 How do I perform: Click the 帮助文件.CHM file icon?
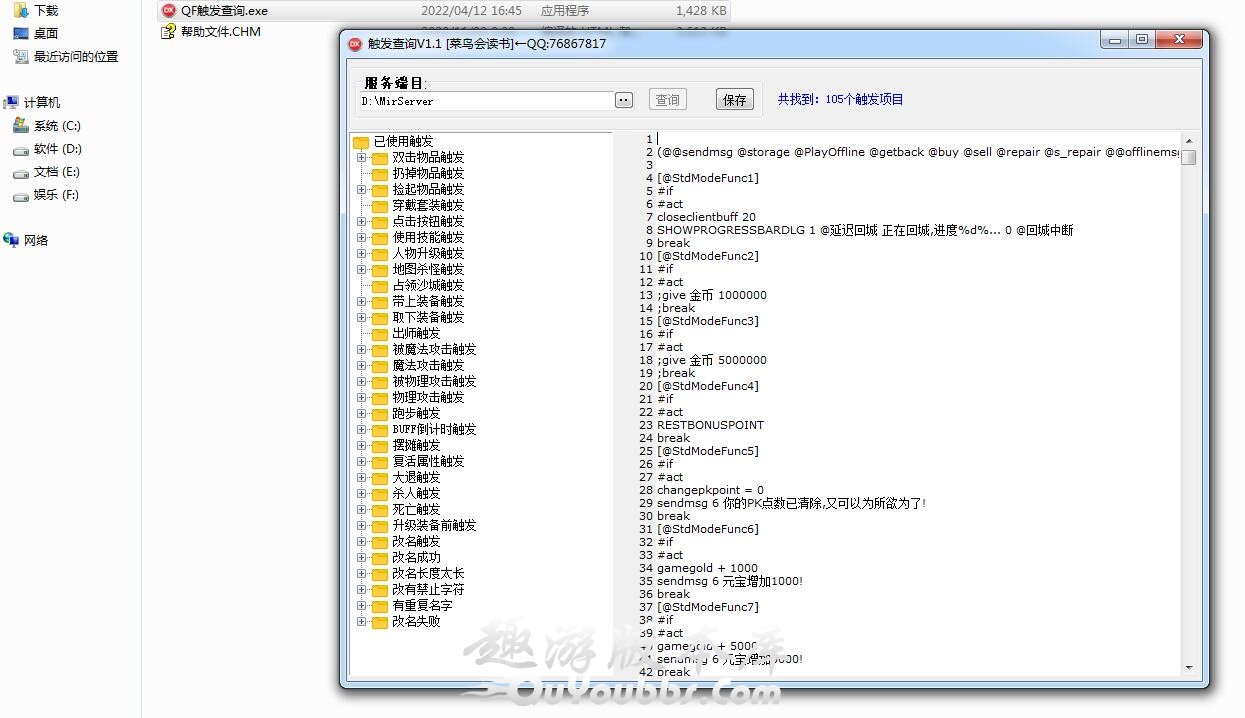tap(168, 32)
